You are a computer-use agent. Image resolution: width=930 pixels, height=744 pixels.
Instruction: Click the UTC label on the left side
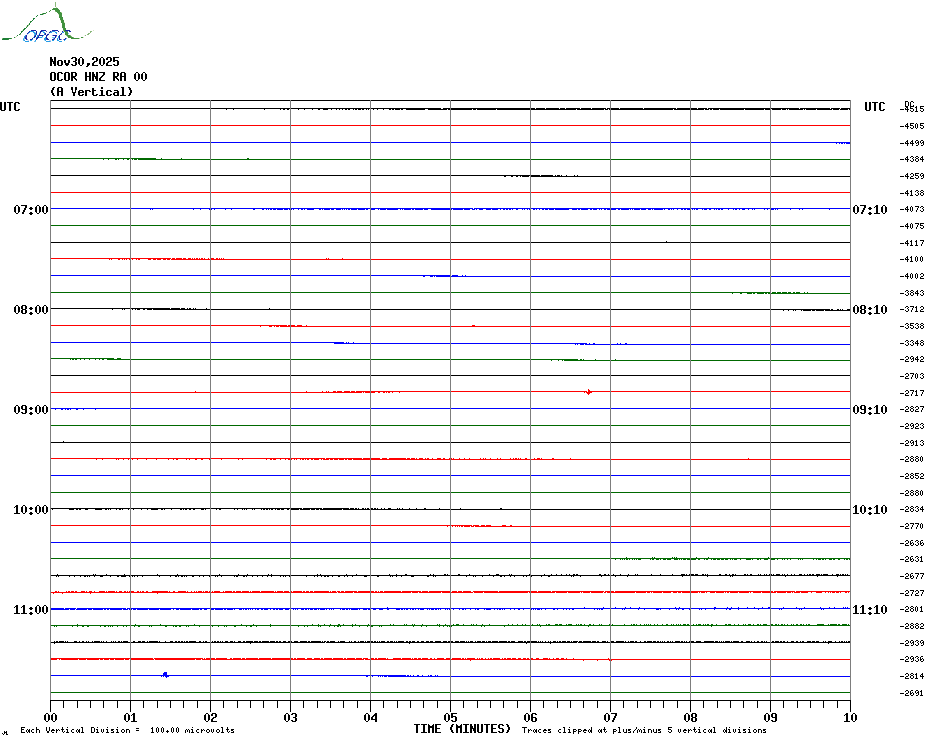(10, 107)
